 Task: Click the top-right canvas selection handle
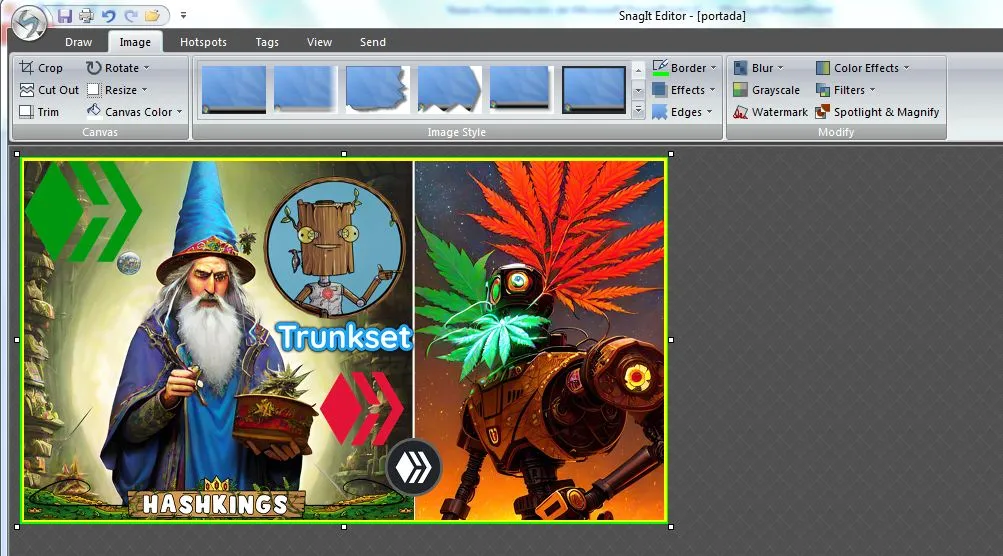pos(671,154)
